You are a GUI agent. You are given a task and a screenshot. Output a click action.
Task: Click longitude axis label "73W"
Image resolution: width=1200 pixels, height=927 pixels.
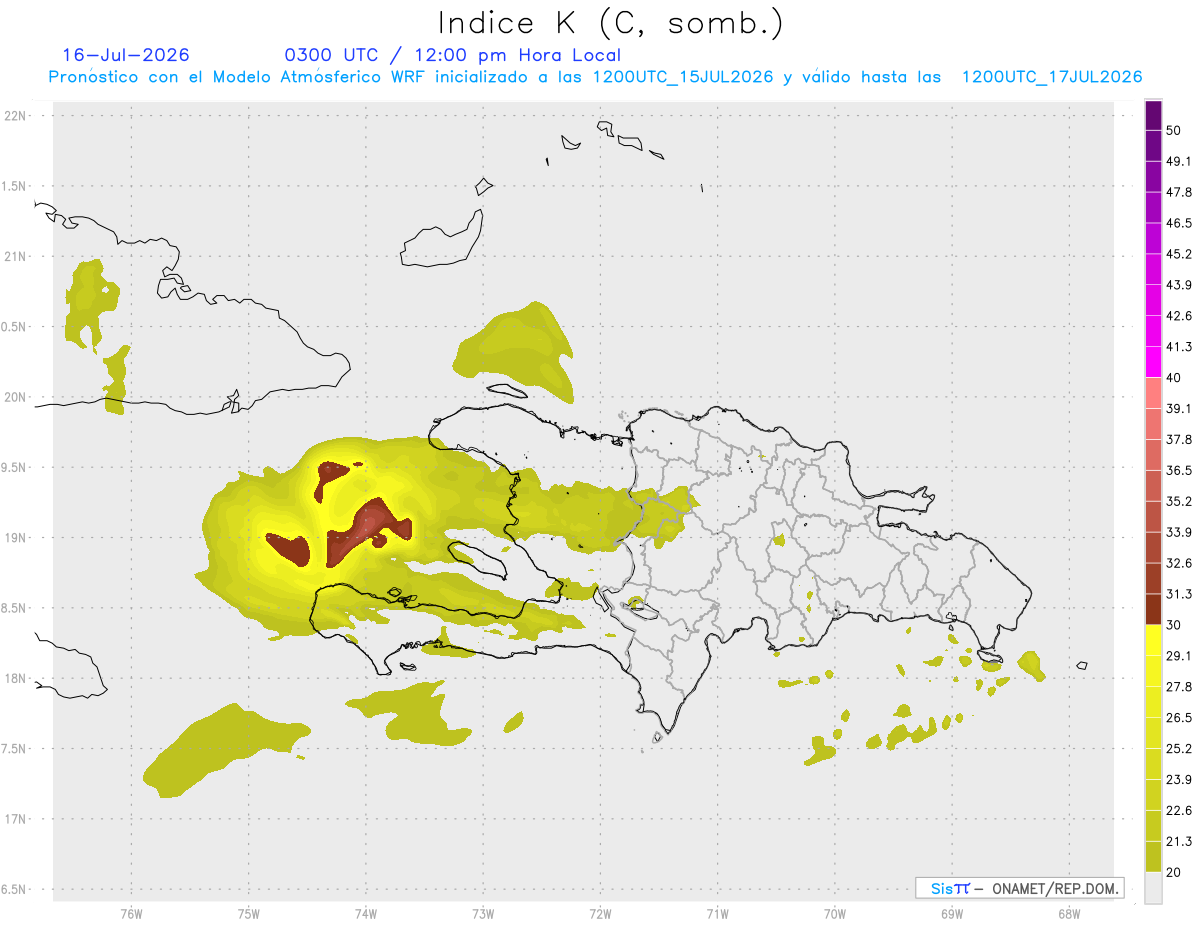(483, 914)
